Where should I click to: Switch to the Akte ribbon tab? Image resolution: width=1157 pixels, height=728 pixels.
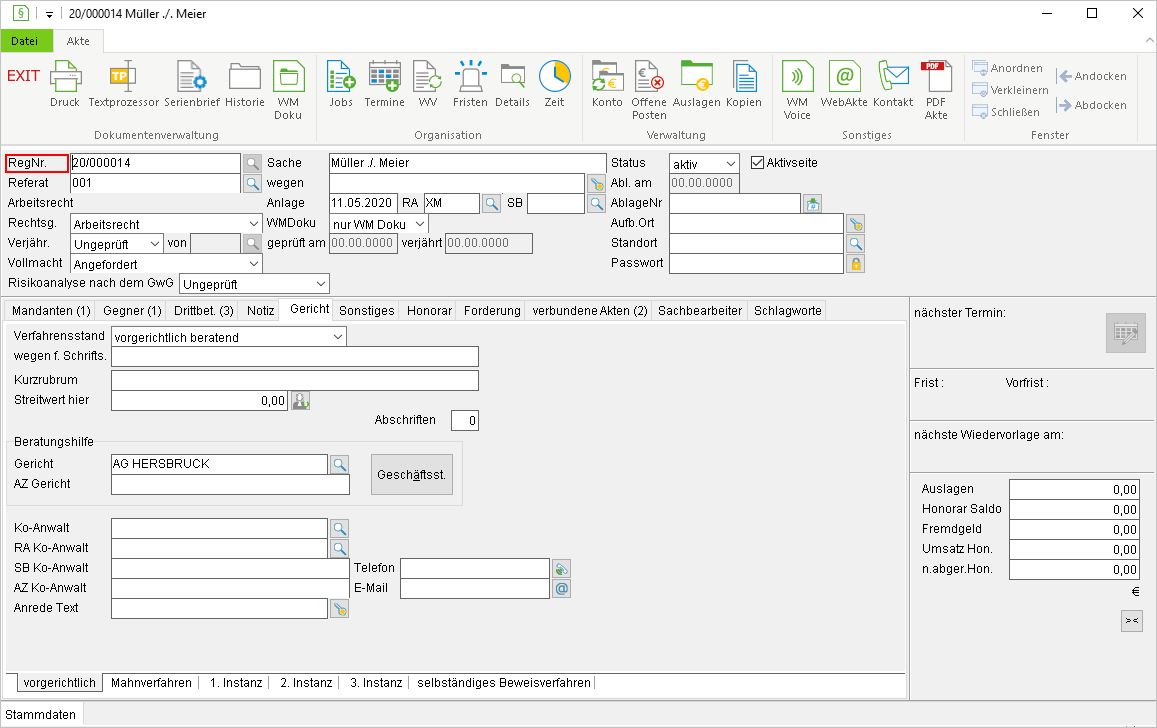click(78, 41)
